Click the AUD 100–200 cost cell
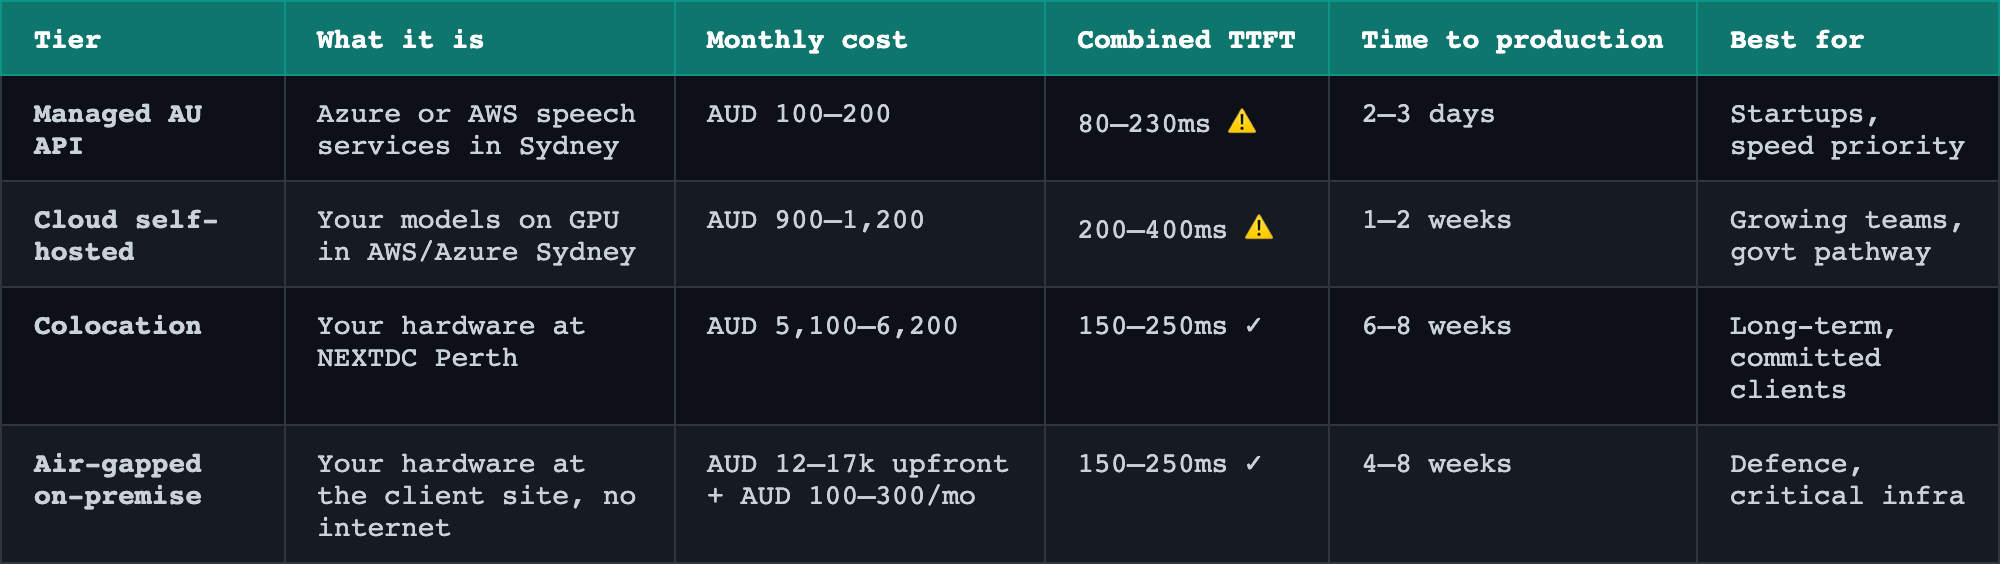Viewport: 2000px width, 564px height. (798, 114)
